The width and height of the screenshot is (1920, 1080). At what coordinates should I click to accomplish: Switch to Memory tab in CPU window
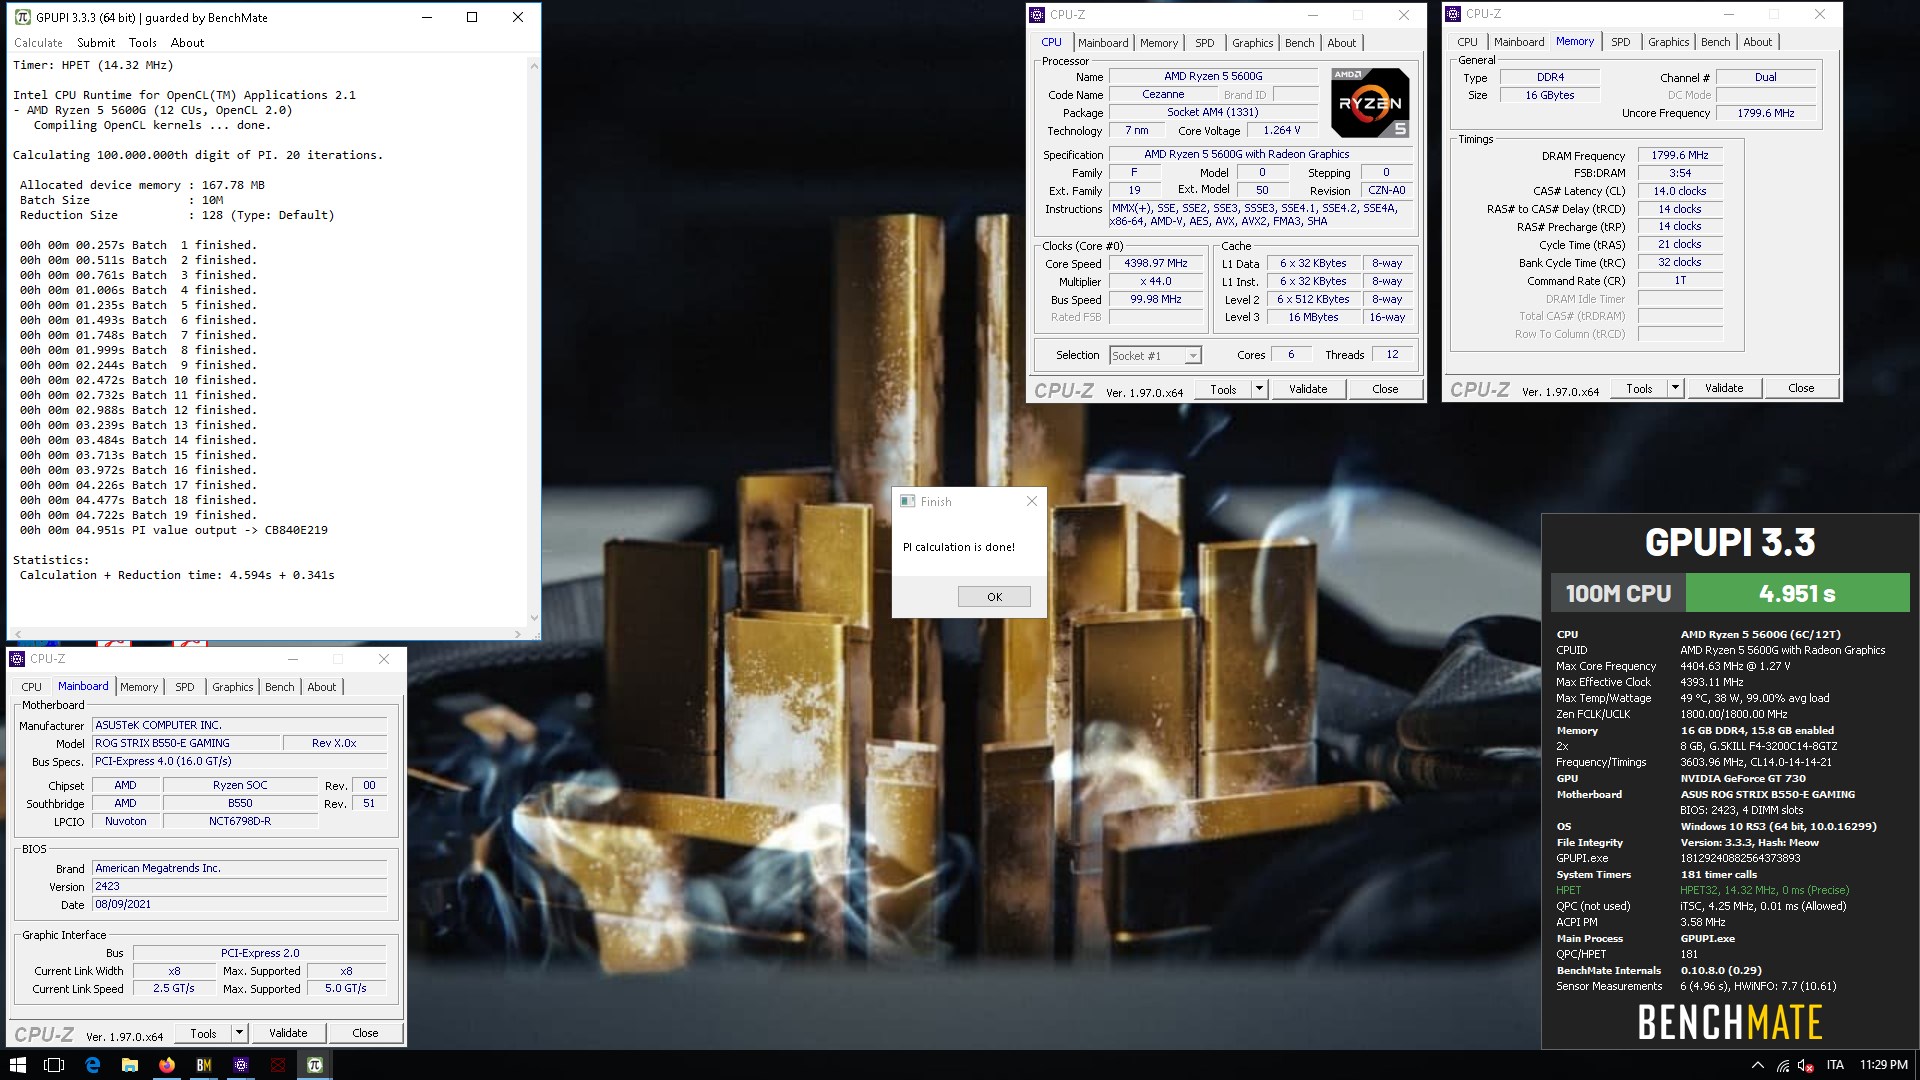1159,43
